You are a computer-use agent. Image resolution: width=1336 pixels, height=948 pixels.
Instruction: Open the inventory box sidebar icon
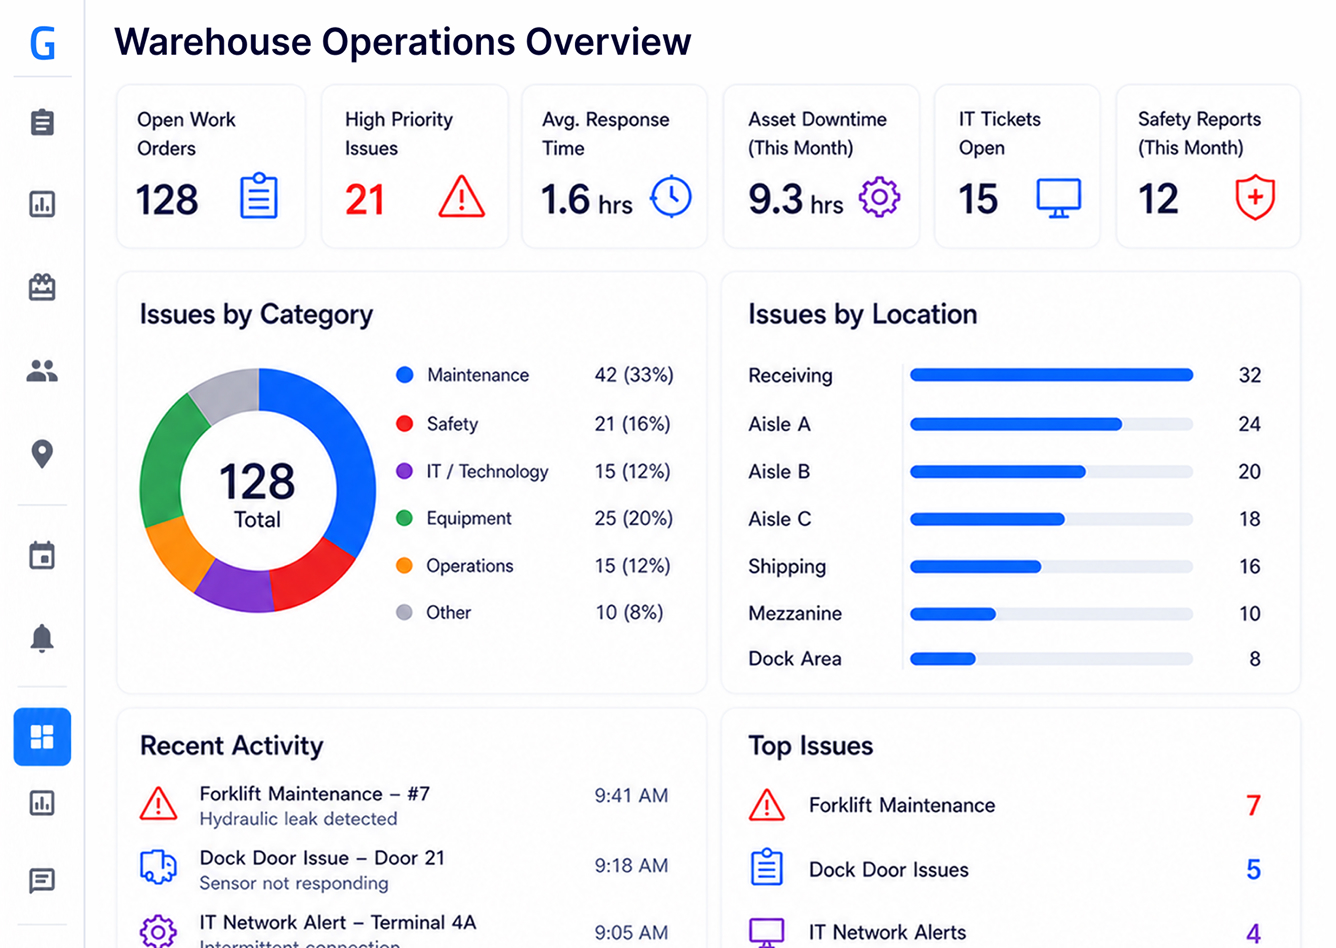(x=42, y=287)
